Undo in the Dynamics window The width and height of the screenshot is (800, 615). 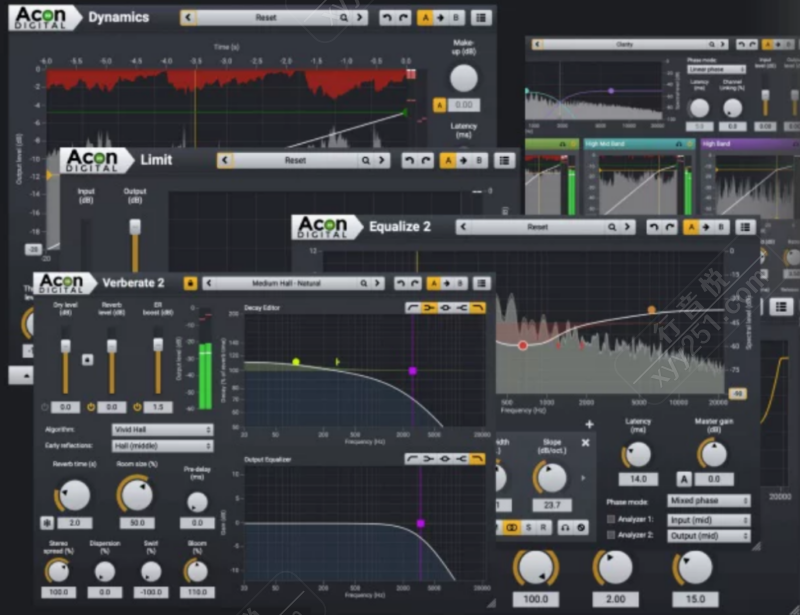pyautogui.click(x=387, y=18)
